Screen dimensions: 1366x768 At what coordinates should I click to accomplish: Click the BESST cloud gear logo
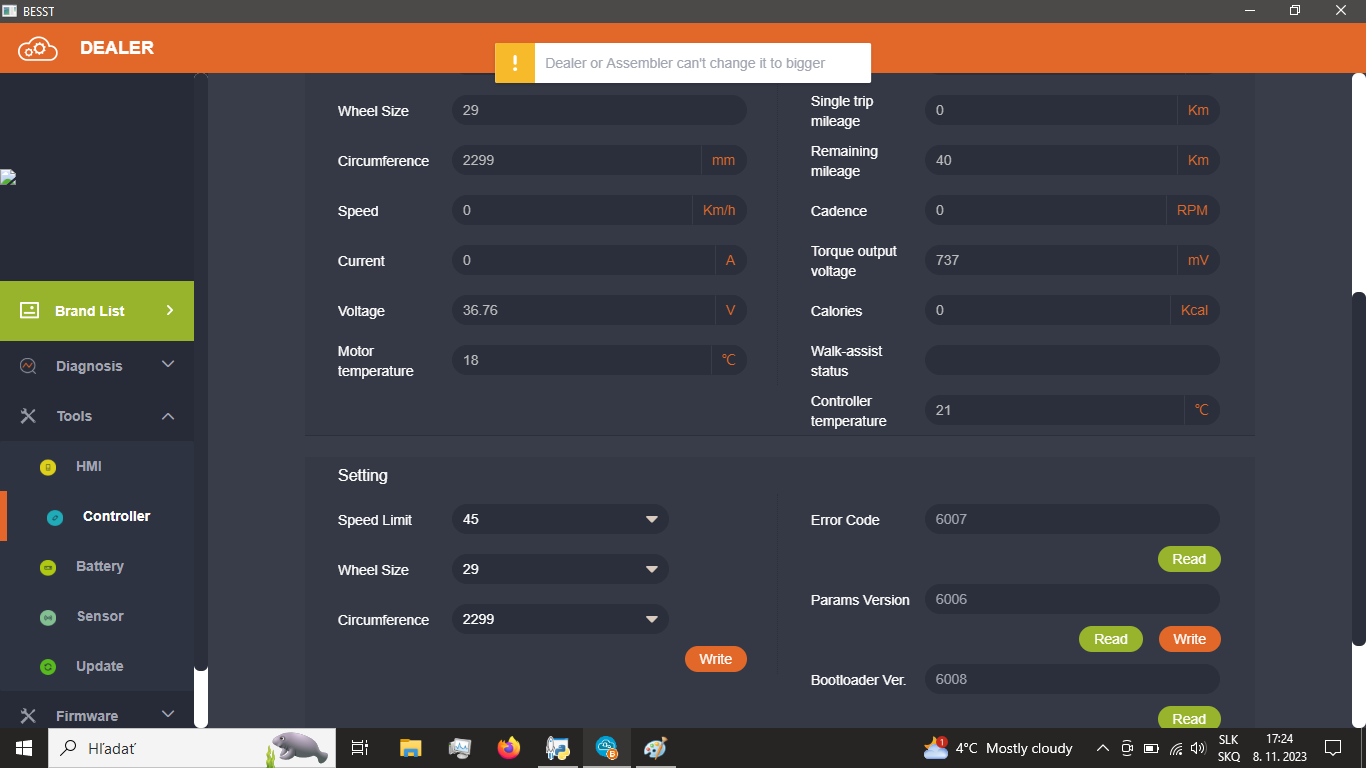point(38,48)
